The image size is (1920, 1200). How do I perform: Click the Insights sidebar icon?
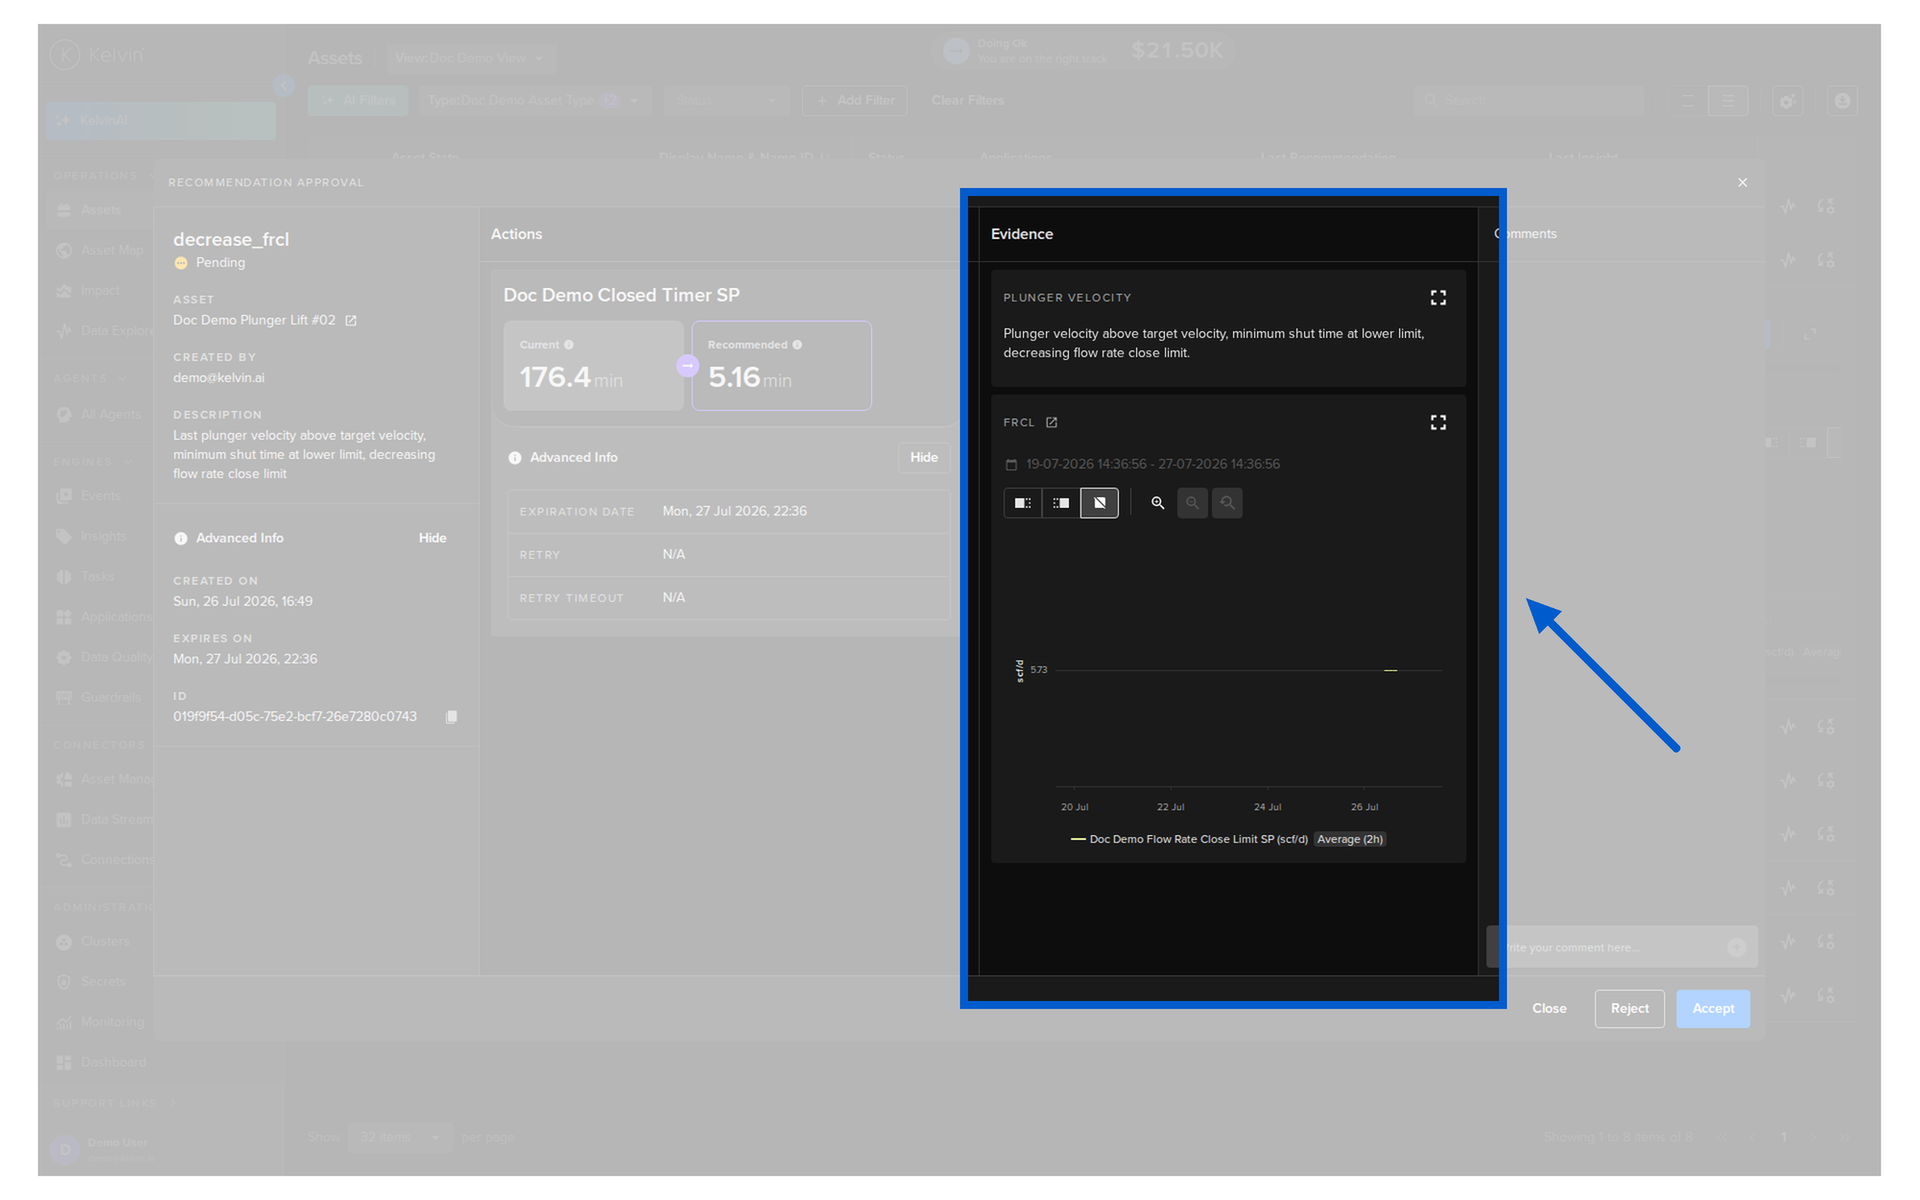64,536
